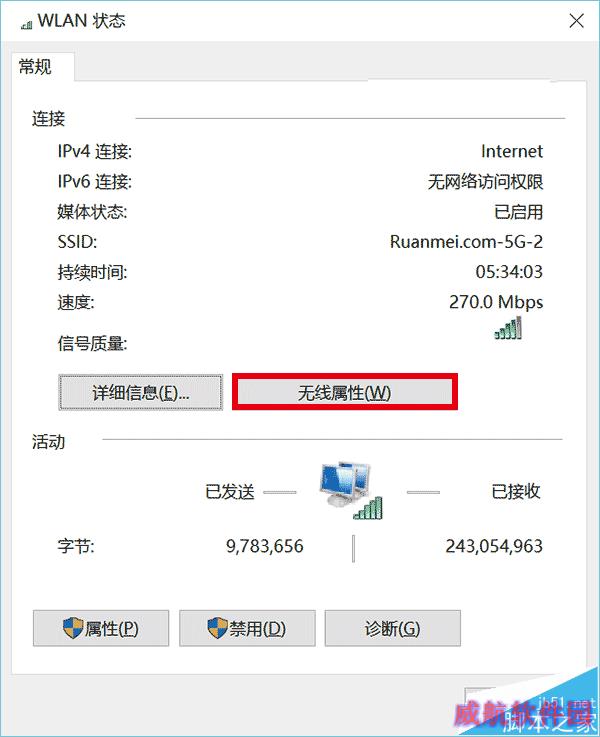Open 详细信息(E)... details
Image resolution: width=600 pixels, height=737 pixels.
click(x=140, y=392)
